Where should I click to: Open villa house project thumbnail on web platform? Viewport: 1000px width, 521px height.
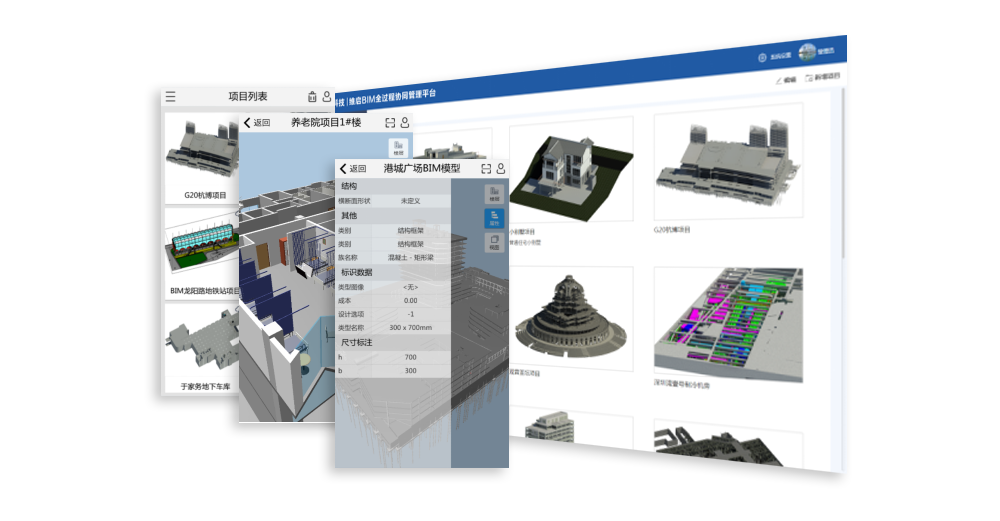pyautogui.click(x=571, y=170)
